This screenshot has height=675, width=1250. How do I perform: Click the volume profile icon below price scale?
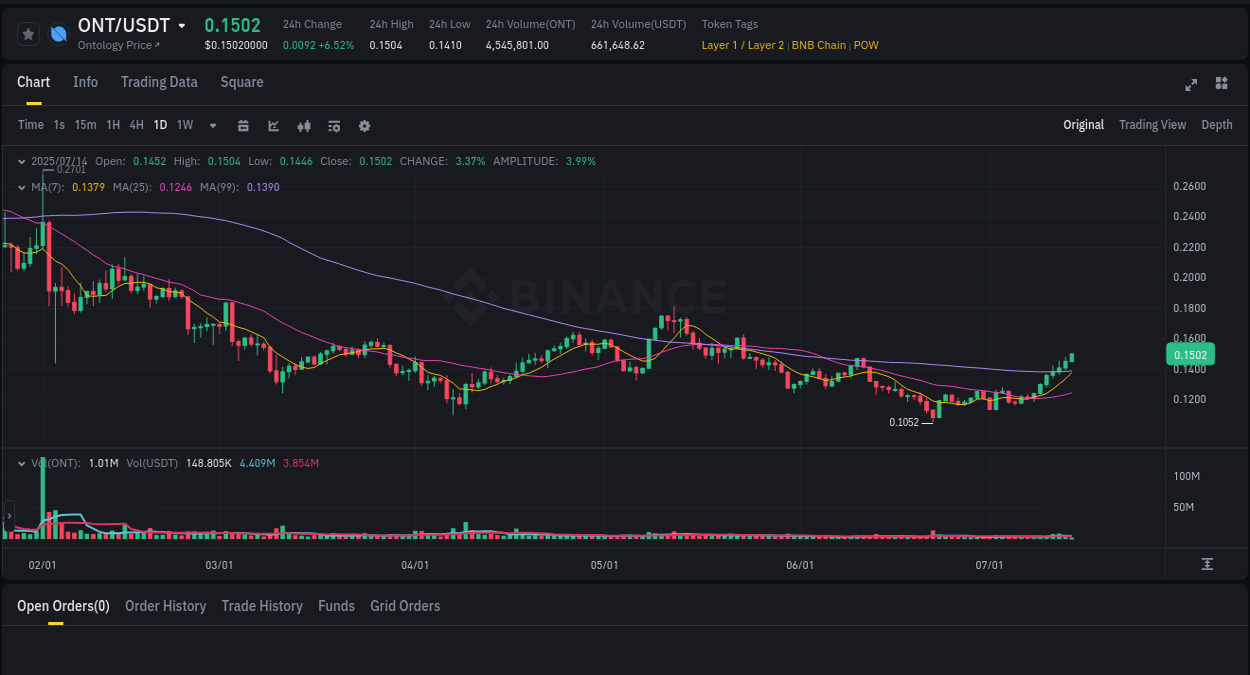1207,565
